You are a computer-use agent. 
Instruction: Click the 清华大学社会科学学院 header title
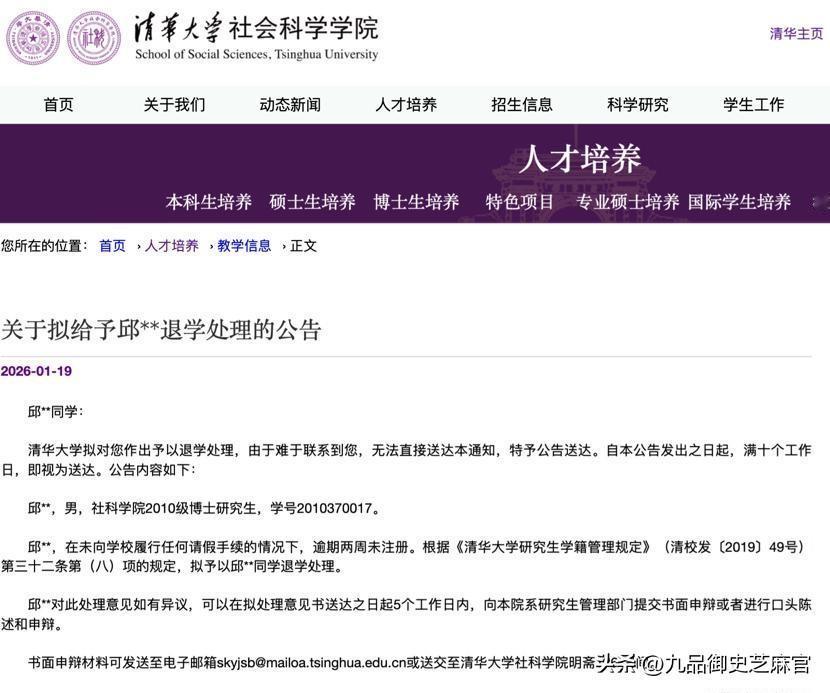tap(256, 28)
